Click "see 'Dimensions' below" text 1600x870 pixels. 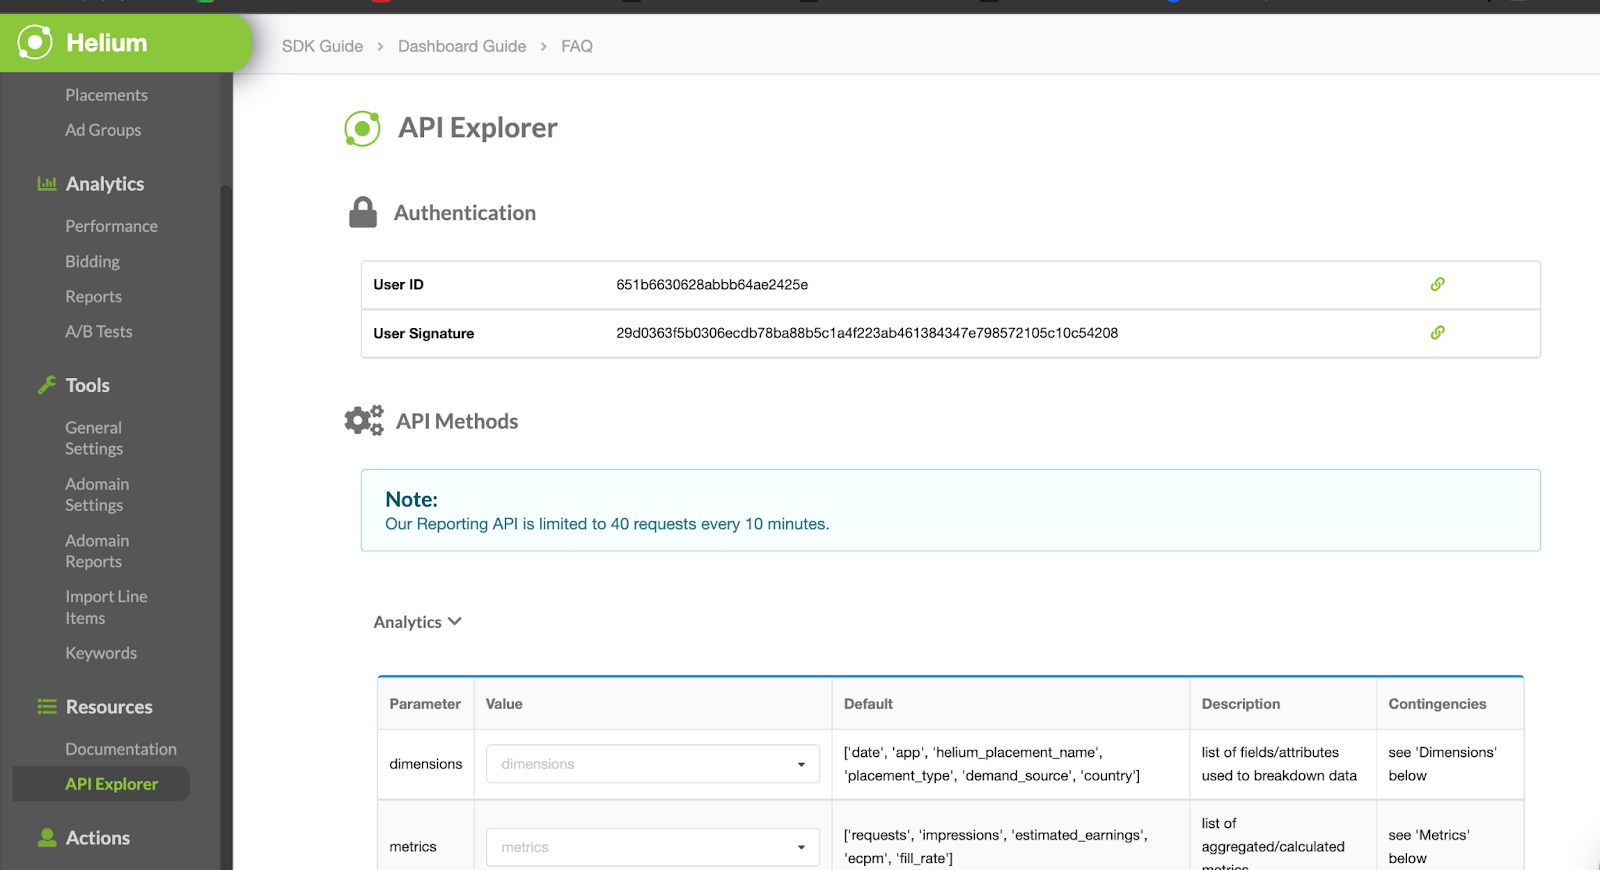pos(1442,764)
